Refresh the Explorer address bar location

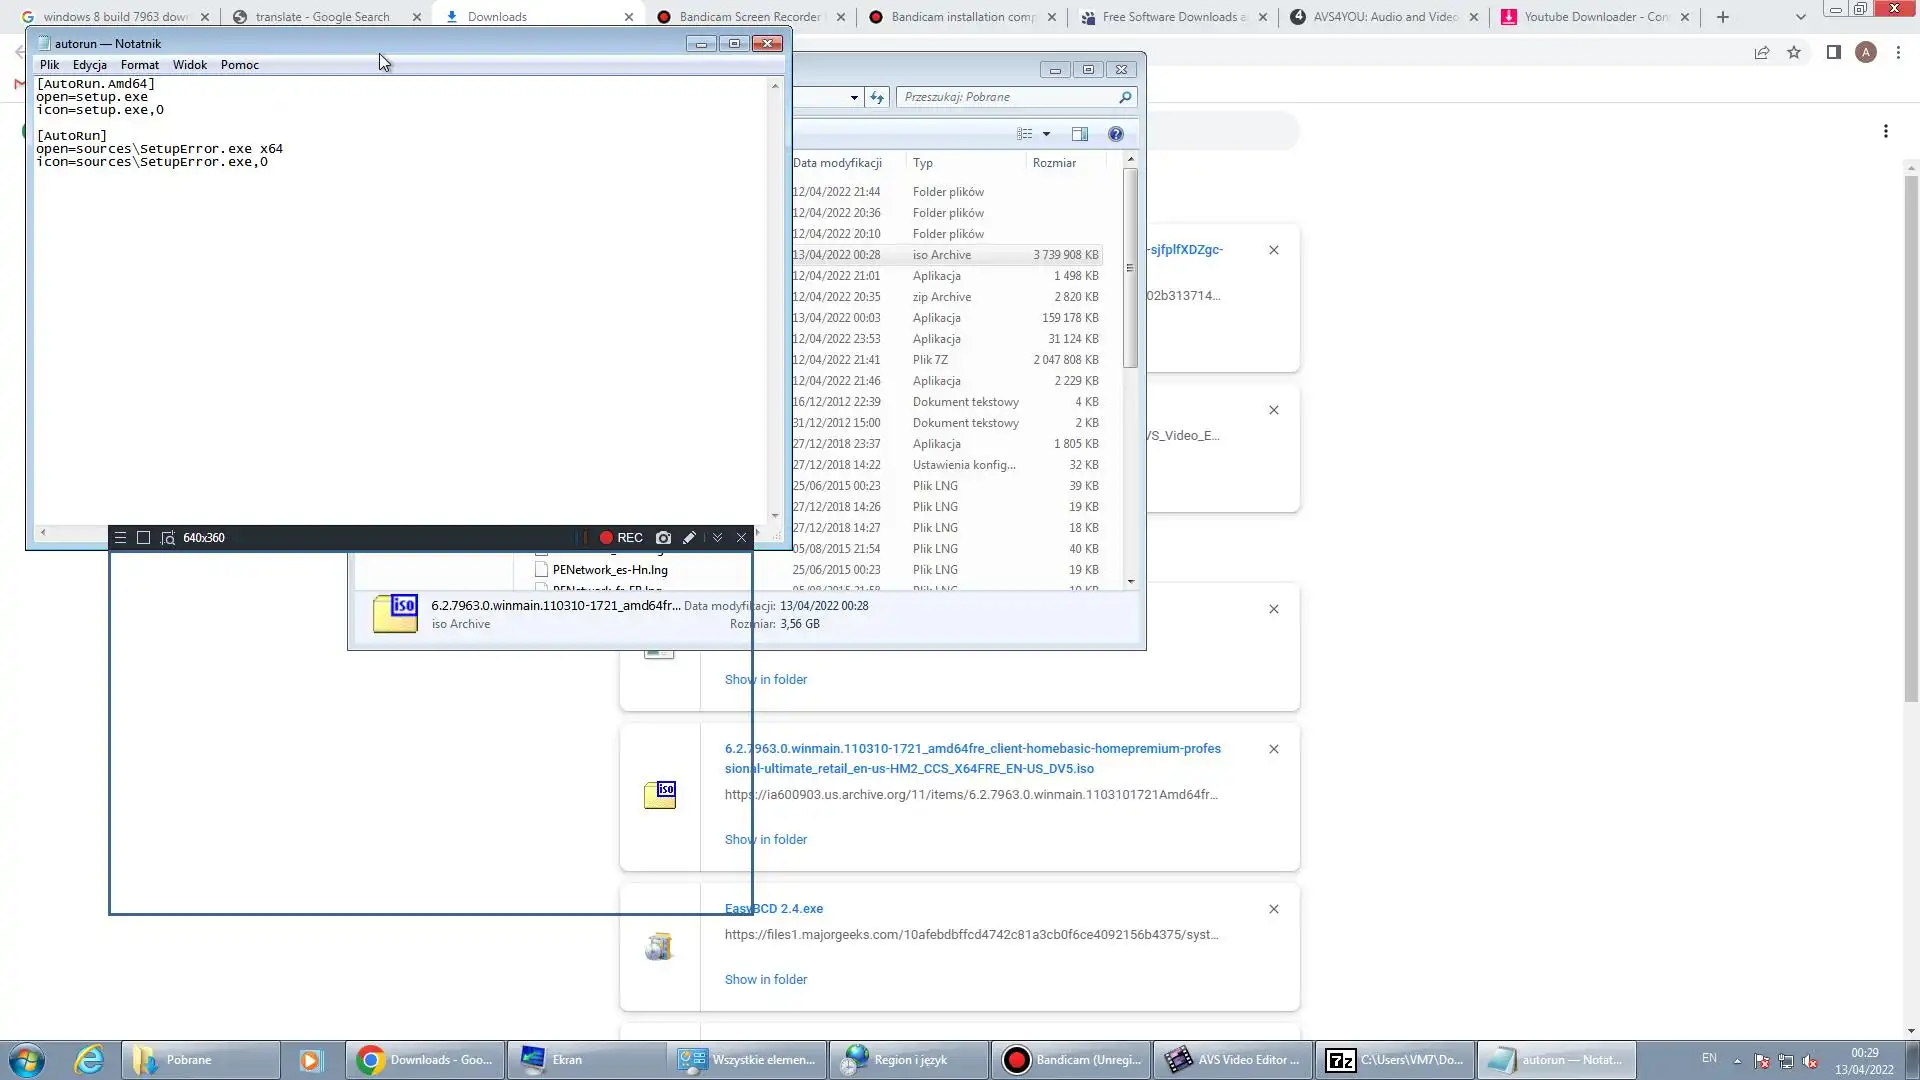click(x=877, y=97)
